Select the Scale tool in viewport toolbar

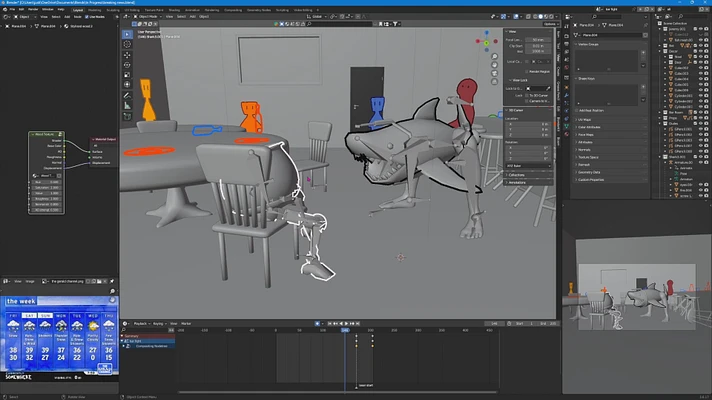[x=127, y=75]
